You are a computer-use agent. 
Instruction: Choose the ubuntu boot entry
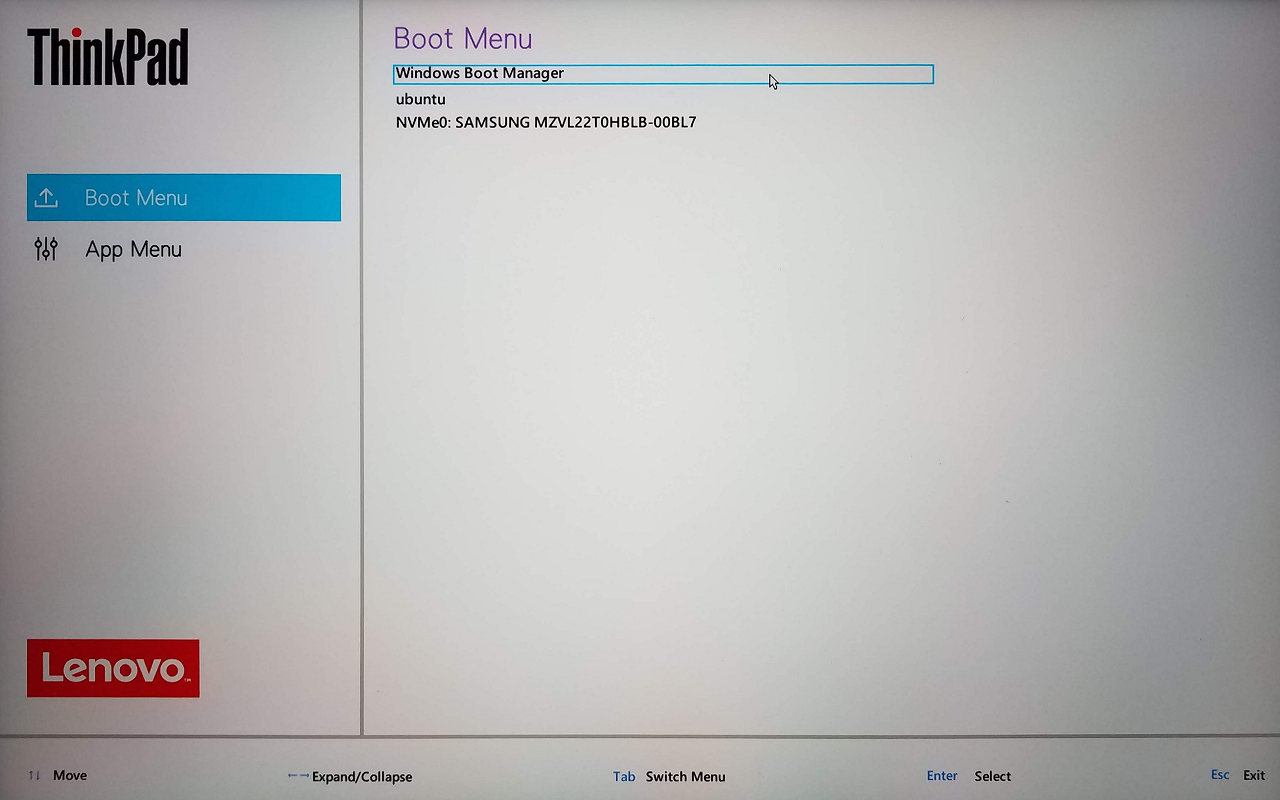pos(420,99)
